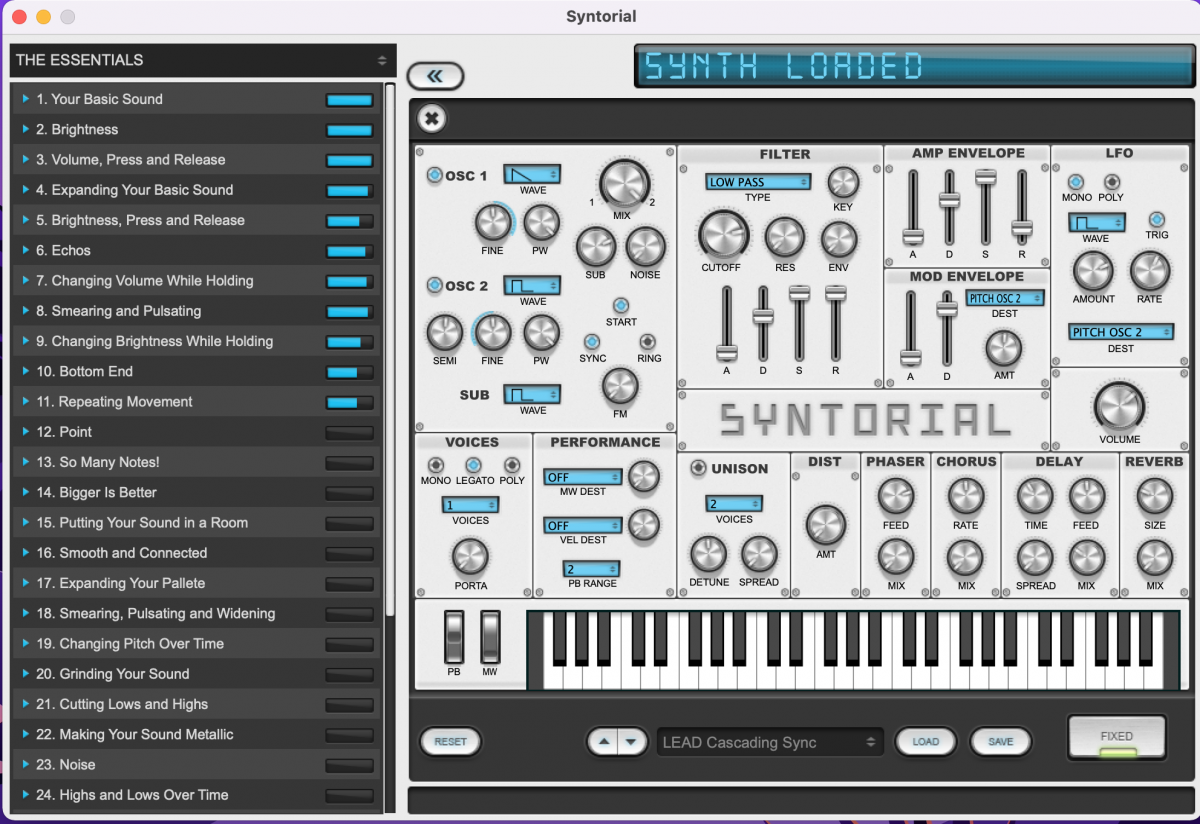Image resolution: width=1200 pixels, height=824 pixels.
Task: Click the PHASER FEED knob
Action: 895,497
